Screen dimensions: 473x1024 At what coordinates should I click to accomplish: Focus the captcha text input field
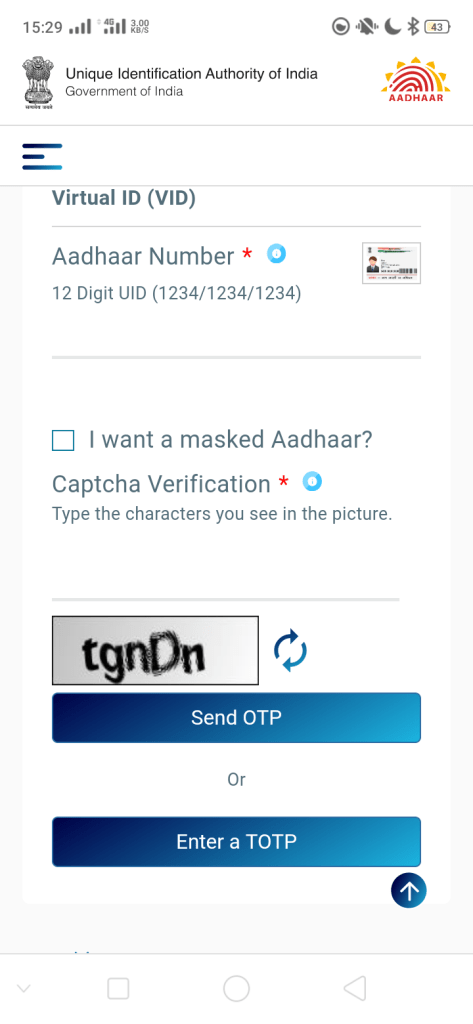(225, 575)
